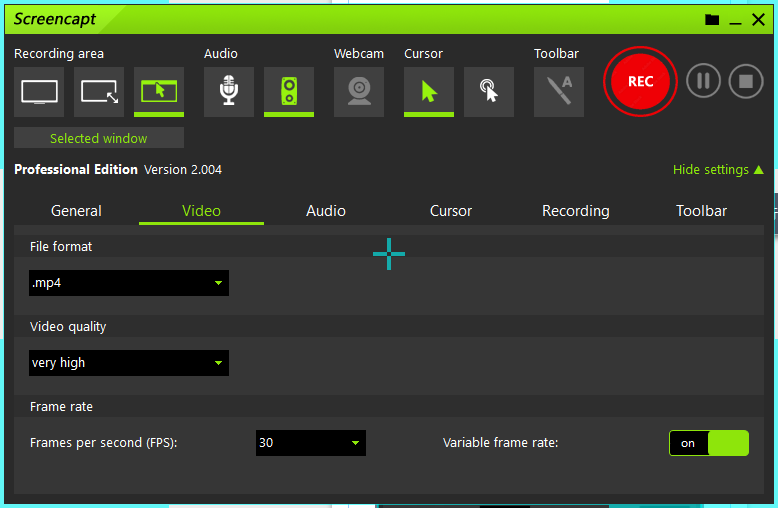Viewport: 778px width, 508px height.
Task: Click the Frame rate heading
Action: tap(62, 407)
